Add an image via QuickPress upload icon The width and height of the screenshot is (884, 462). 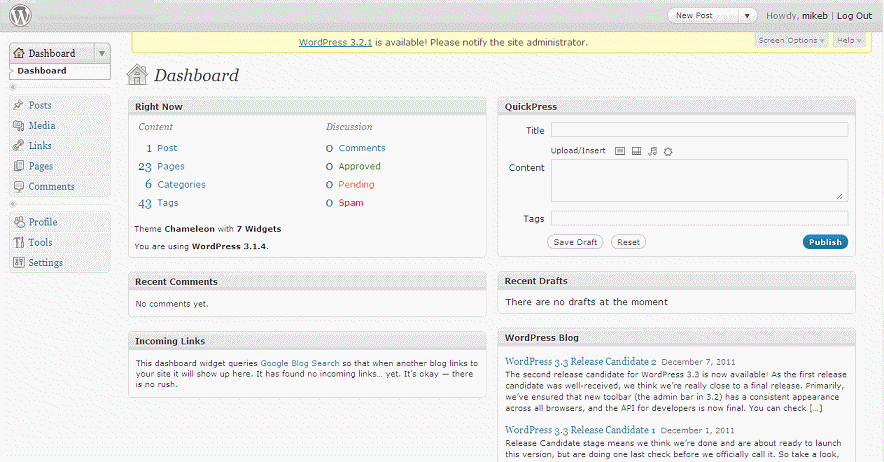[620, 151]
